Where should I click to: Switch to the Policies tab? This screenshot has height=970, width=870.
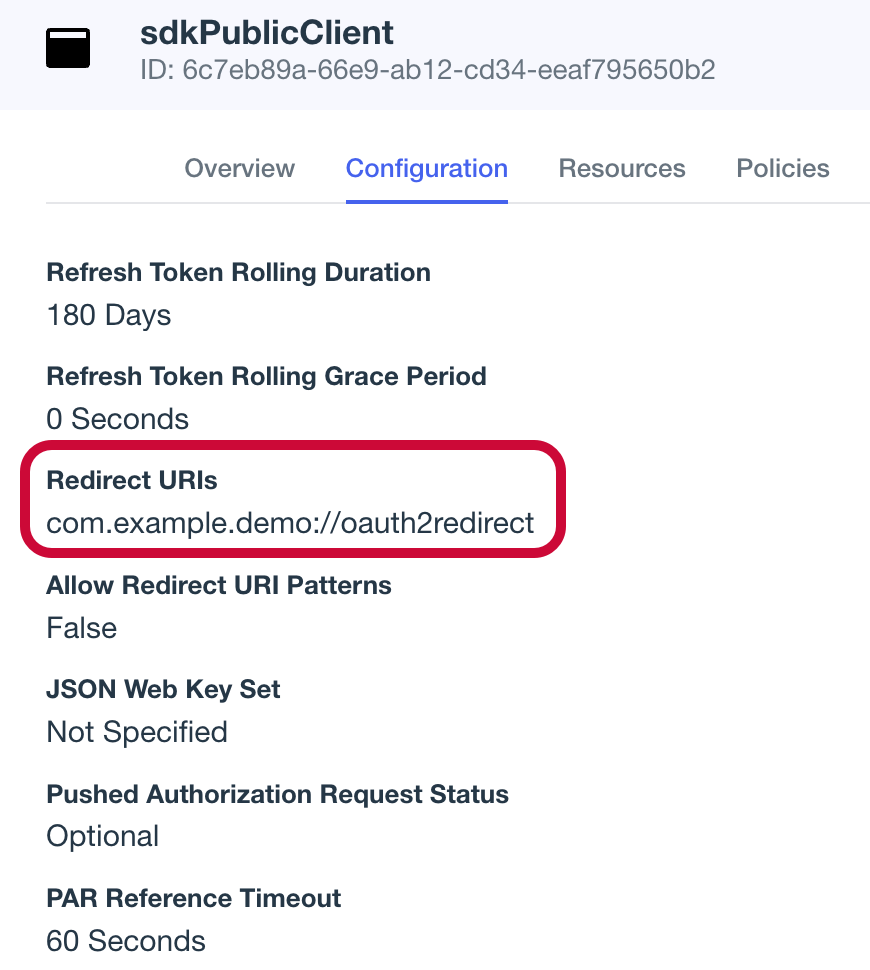[x=782, y=168]
